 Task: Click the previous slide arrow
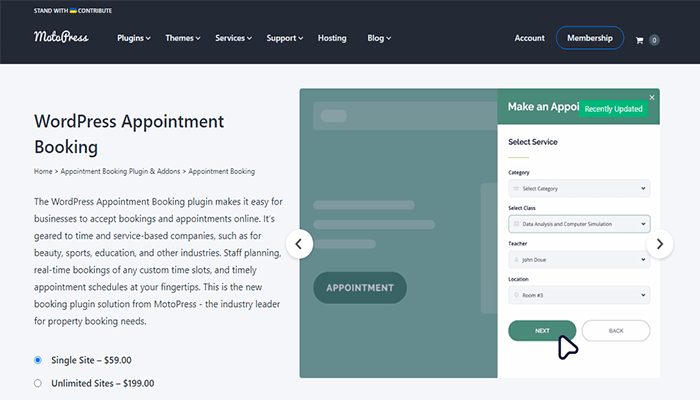299,244
